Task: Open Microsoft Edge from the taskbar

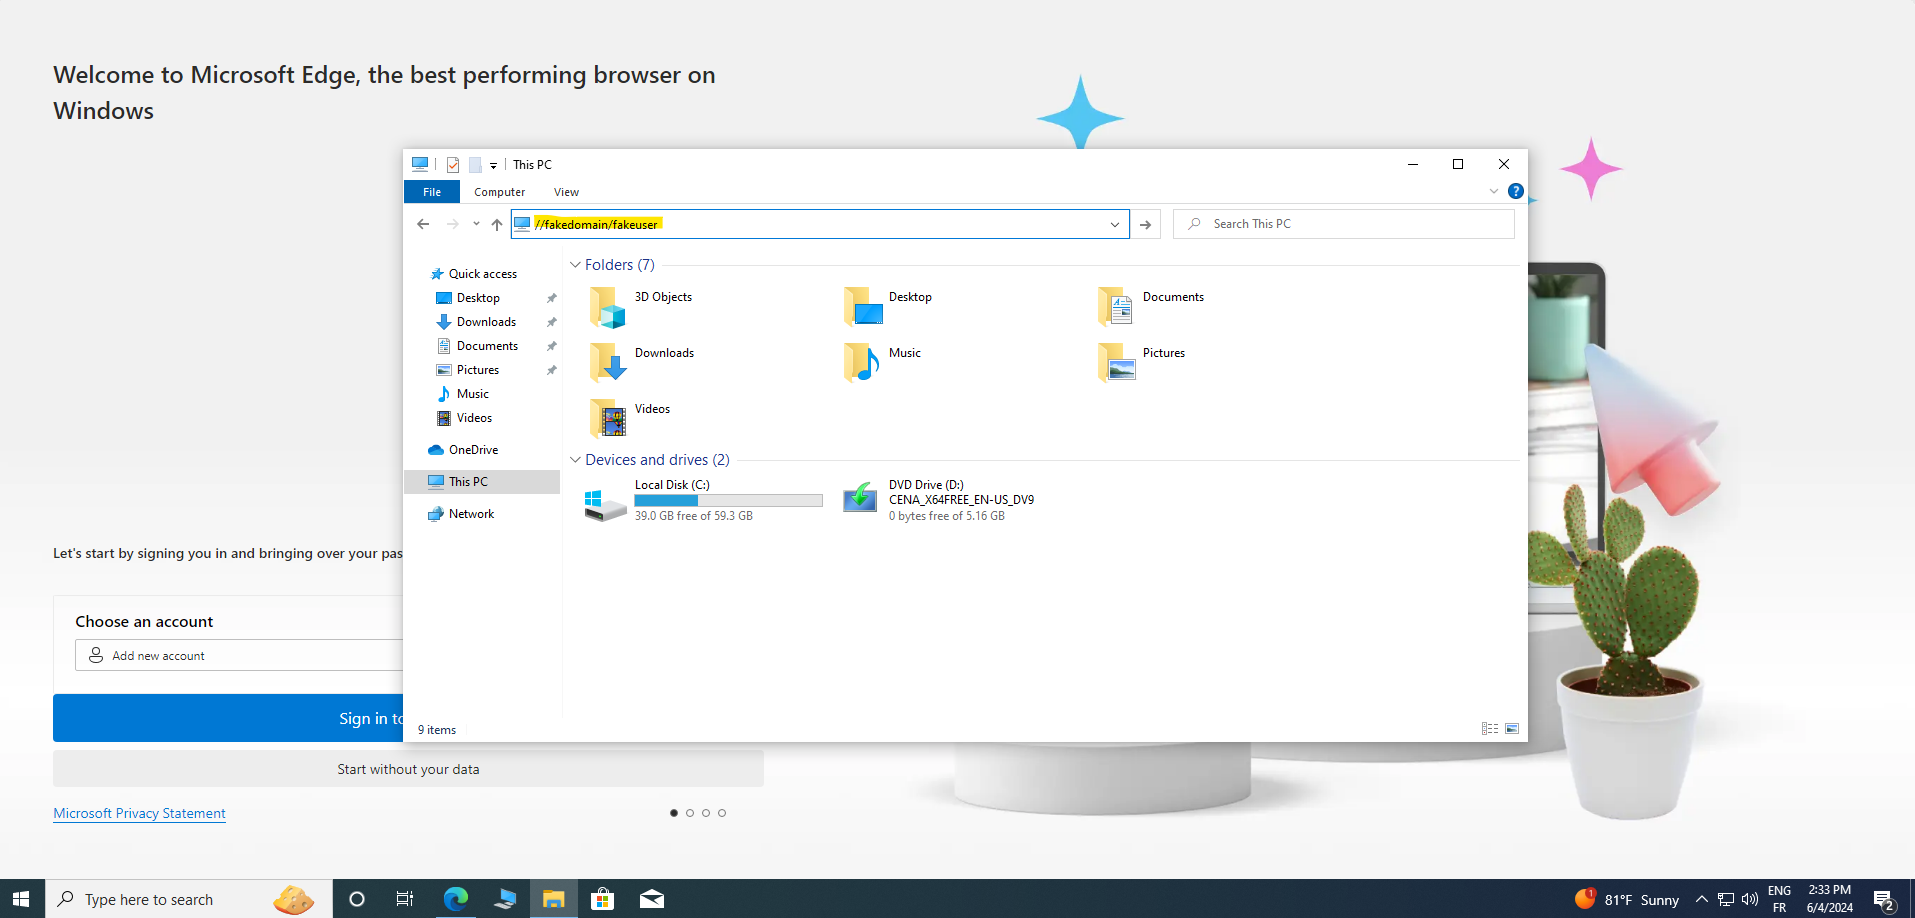Action: (456, 899)
